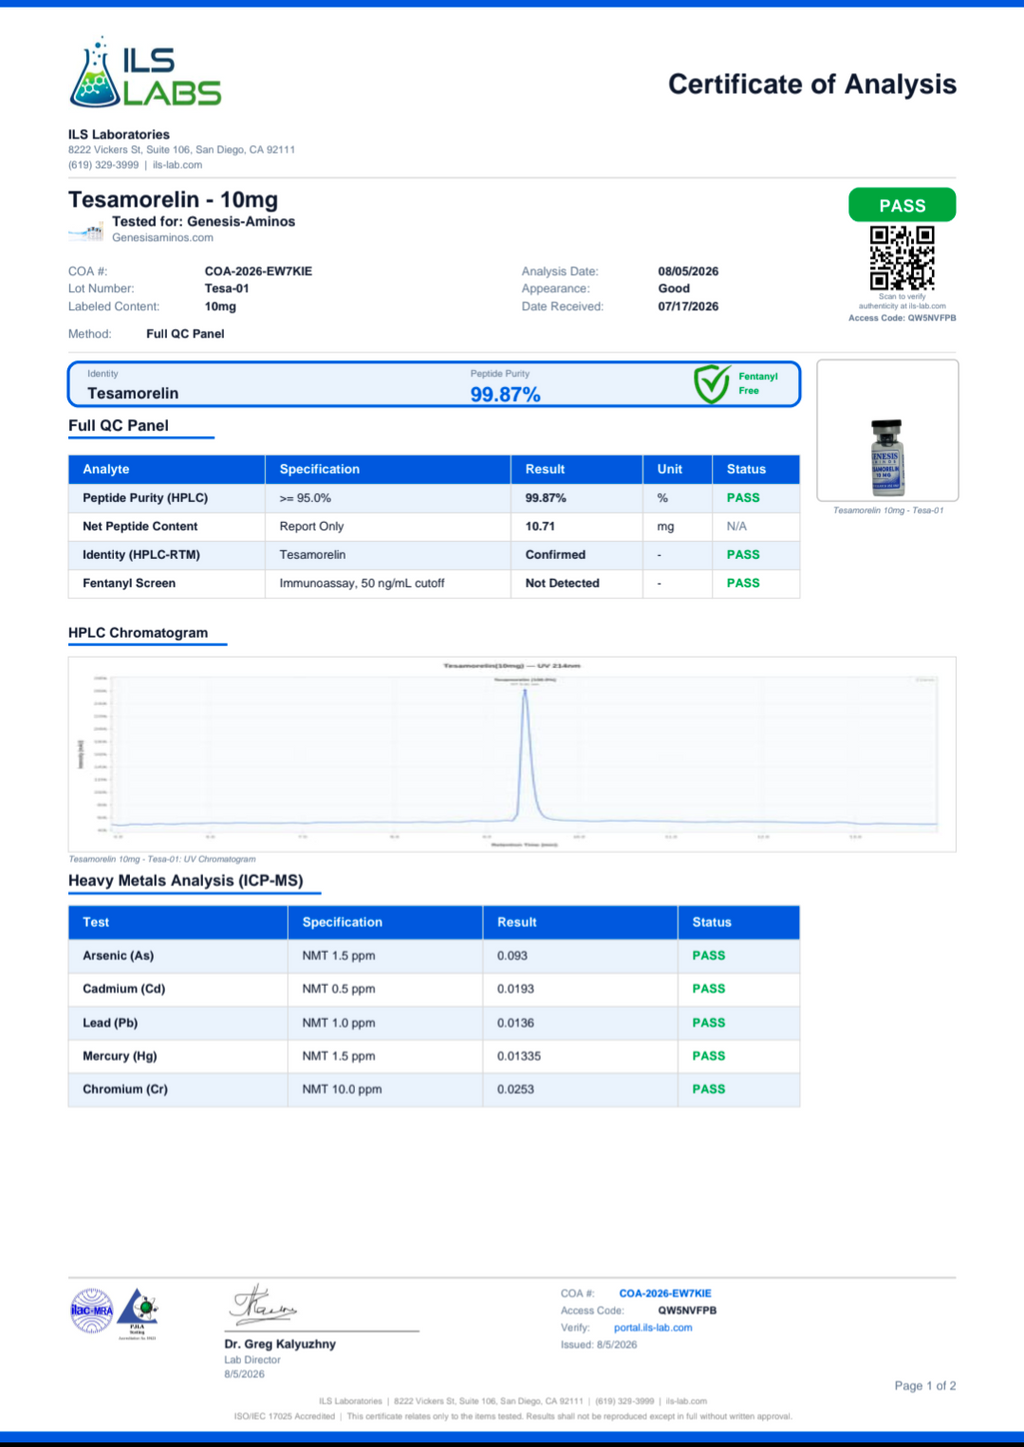Screen dimensions: 1024x1447
Task: Click the Chromium (Cr) row label
Action: coord(125,1089)
